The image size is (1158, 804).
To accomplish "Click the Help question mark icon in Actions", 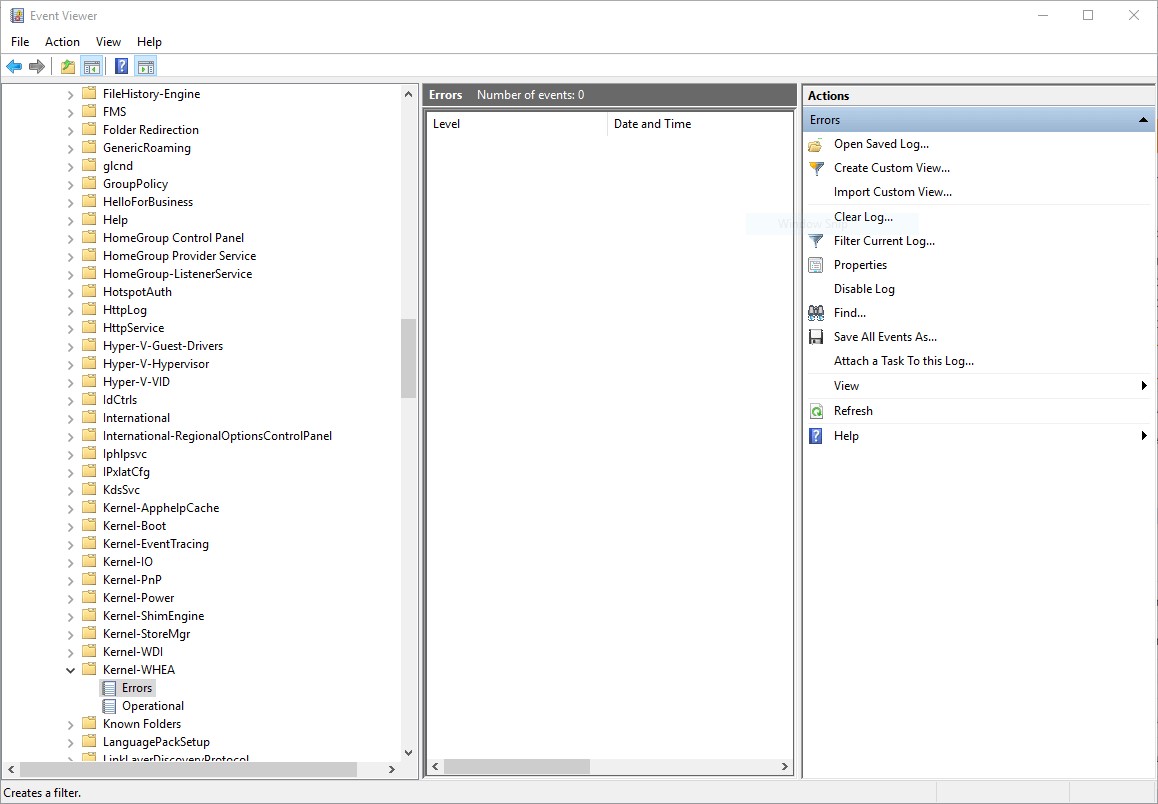I will [x=815, y=436].
